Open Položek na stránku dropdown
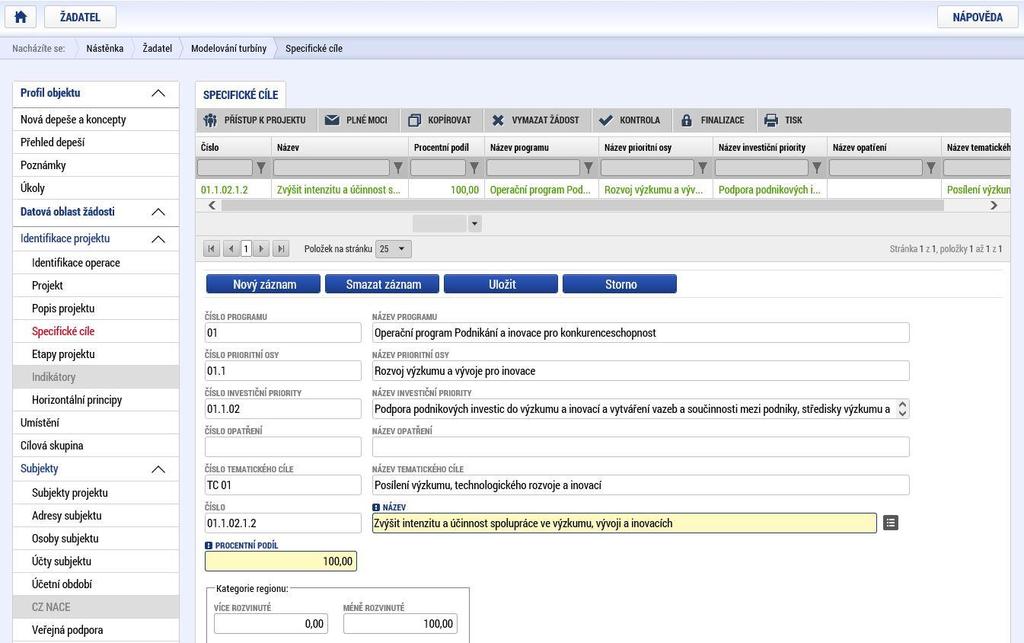Image resolution: width=1024 pixels, height=643 pixels. tap(394, 249)
